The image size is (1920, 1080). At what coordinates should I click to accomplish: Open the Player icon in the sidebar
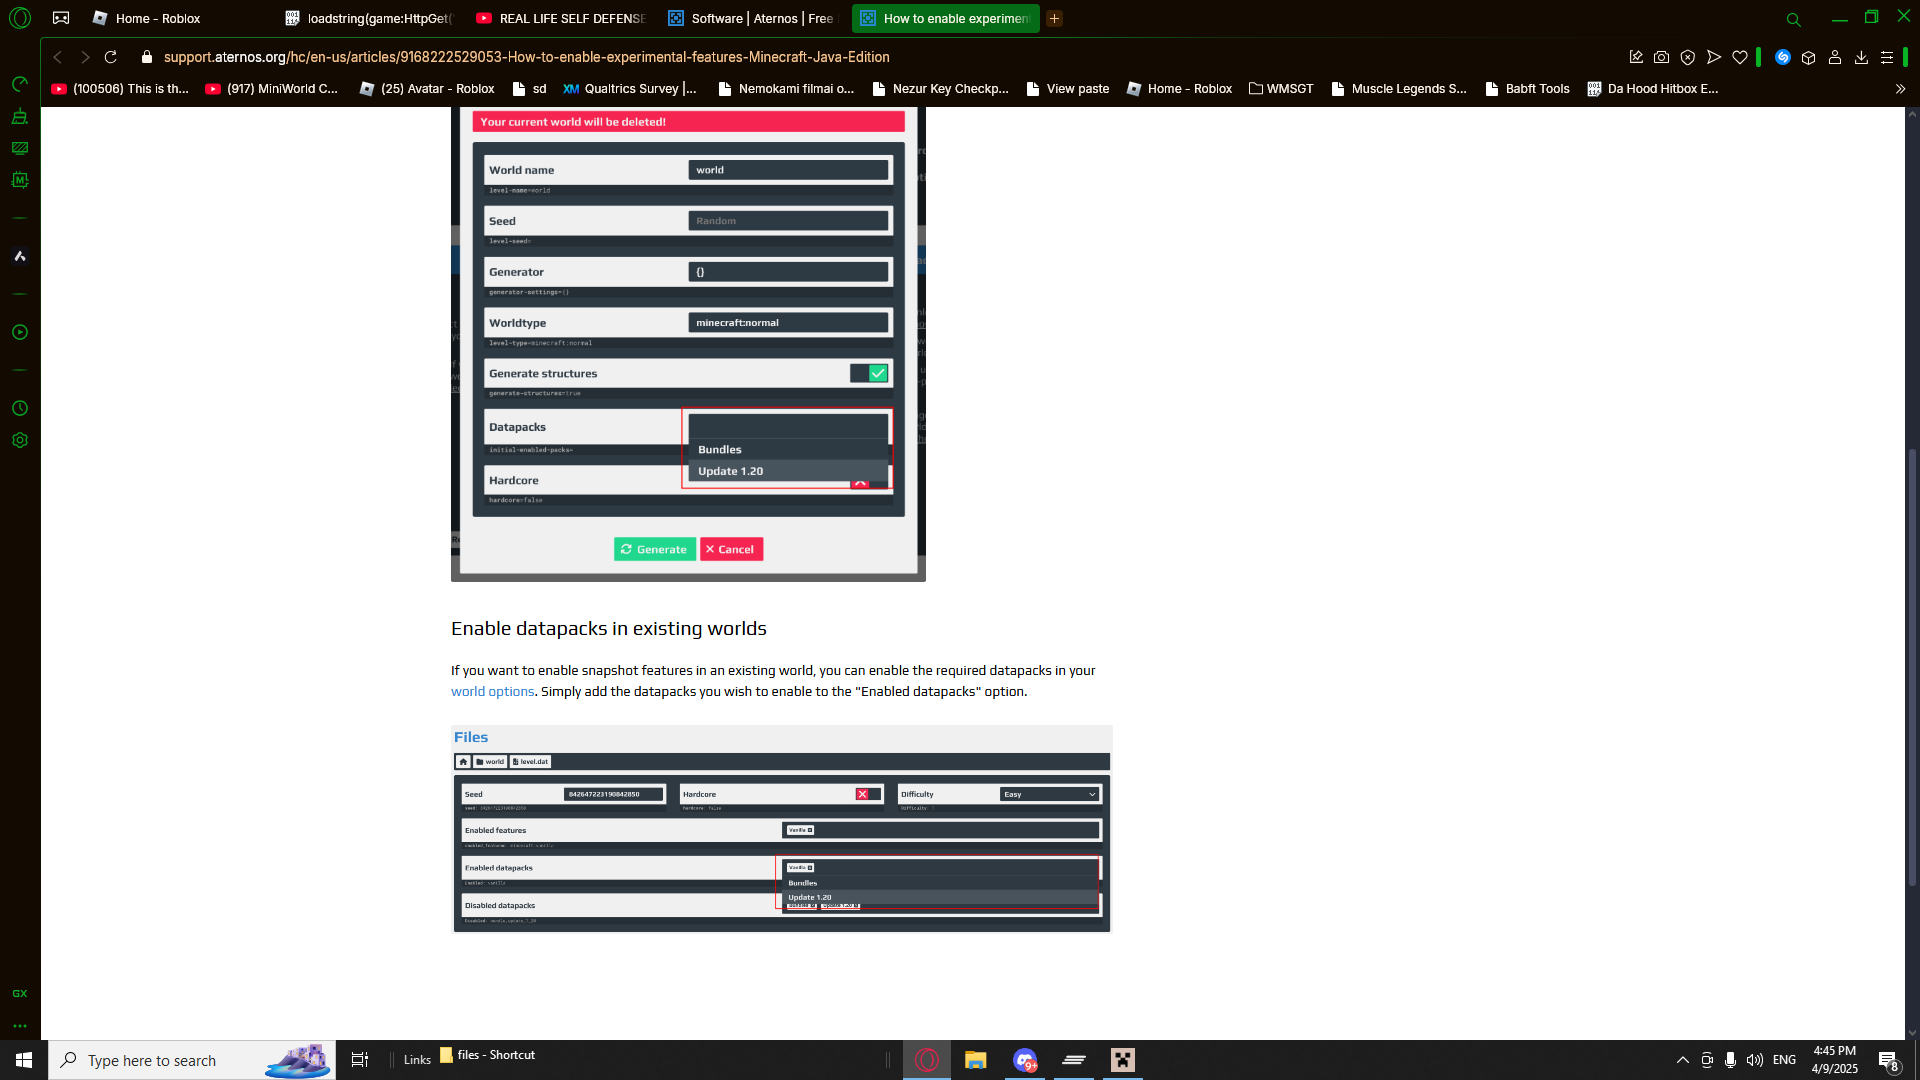point(20,332)
